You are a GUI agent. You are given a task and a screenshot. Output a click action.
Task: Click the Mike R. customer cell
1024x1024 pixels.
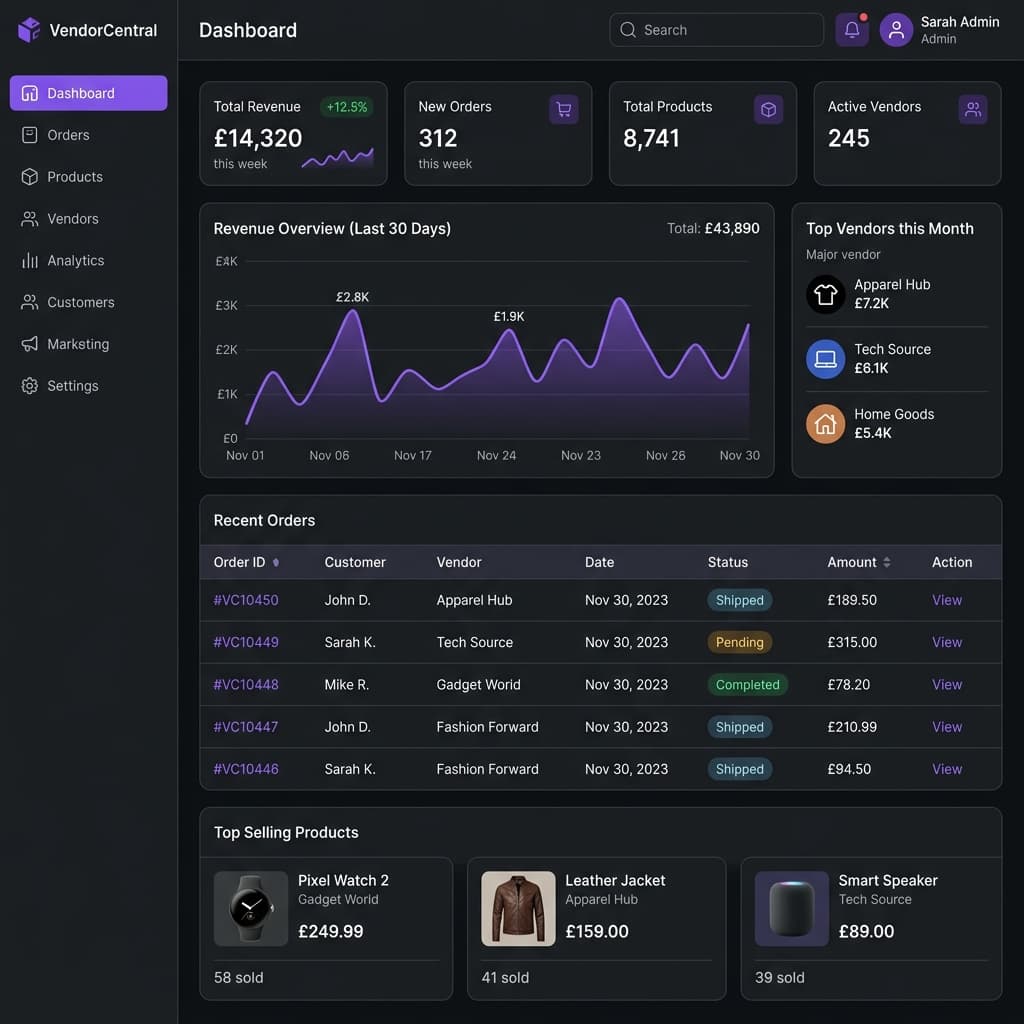(x=347, y=685)
